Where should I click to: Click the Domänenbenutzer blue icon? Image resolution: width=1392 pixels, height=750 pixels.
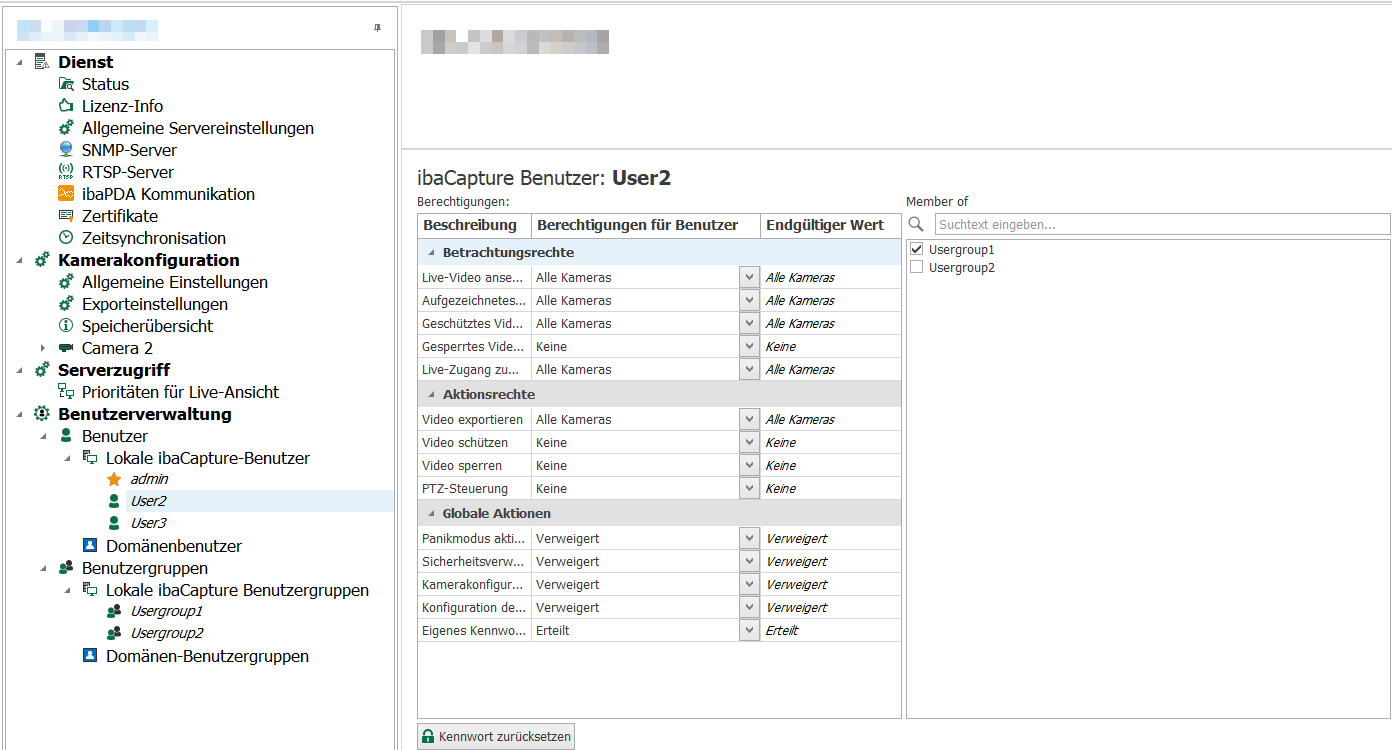(x=90, y=546)
